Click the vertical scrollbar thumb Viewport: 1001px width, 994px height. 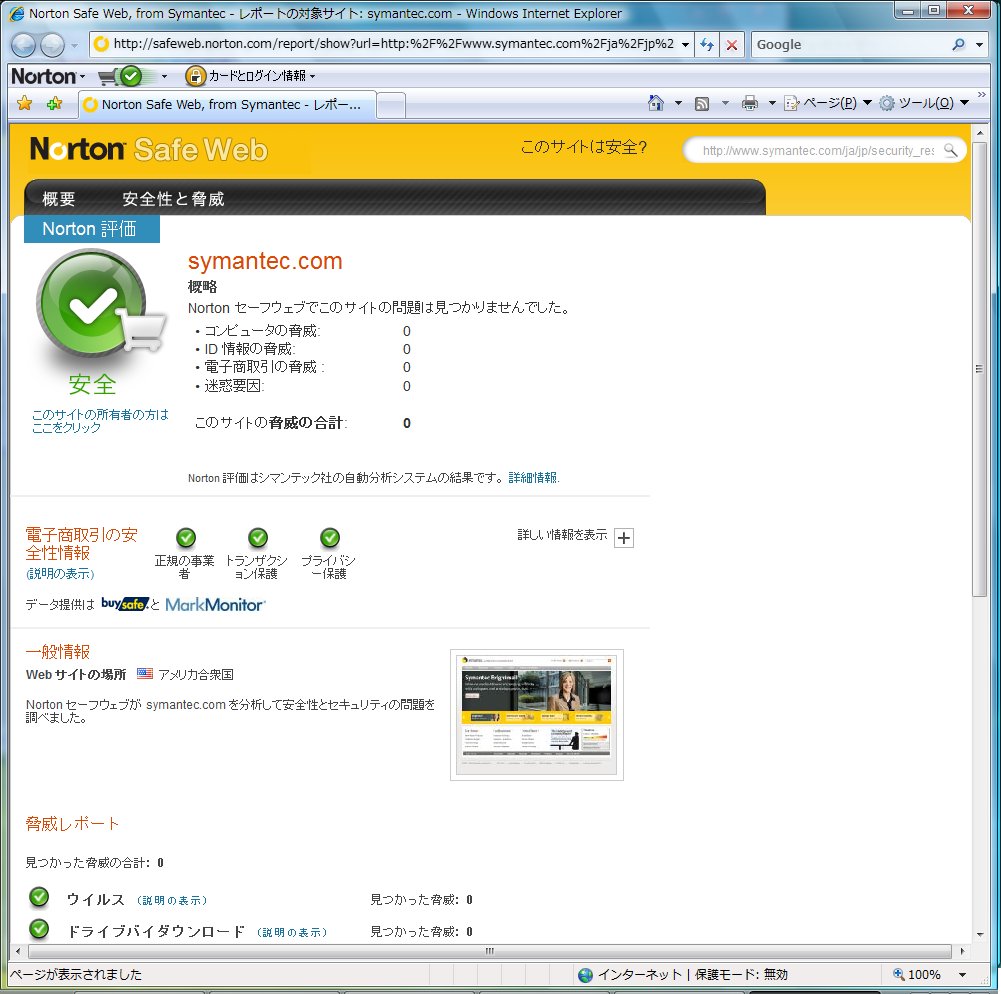pos(979,368)
